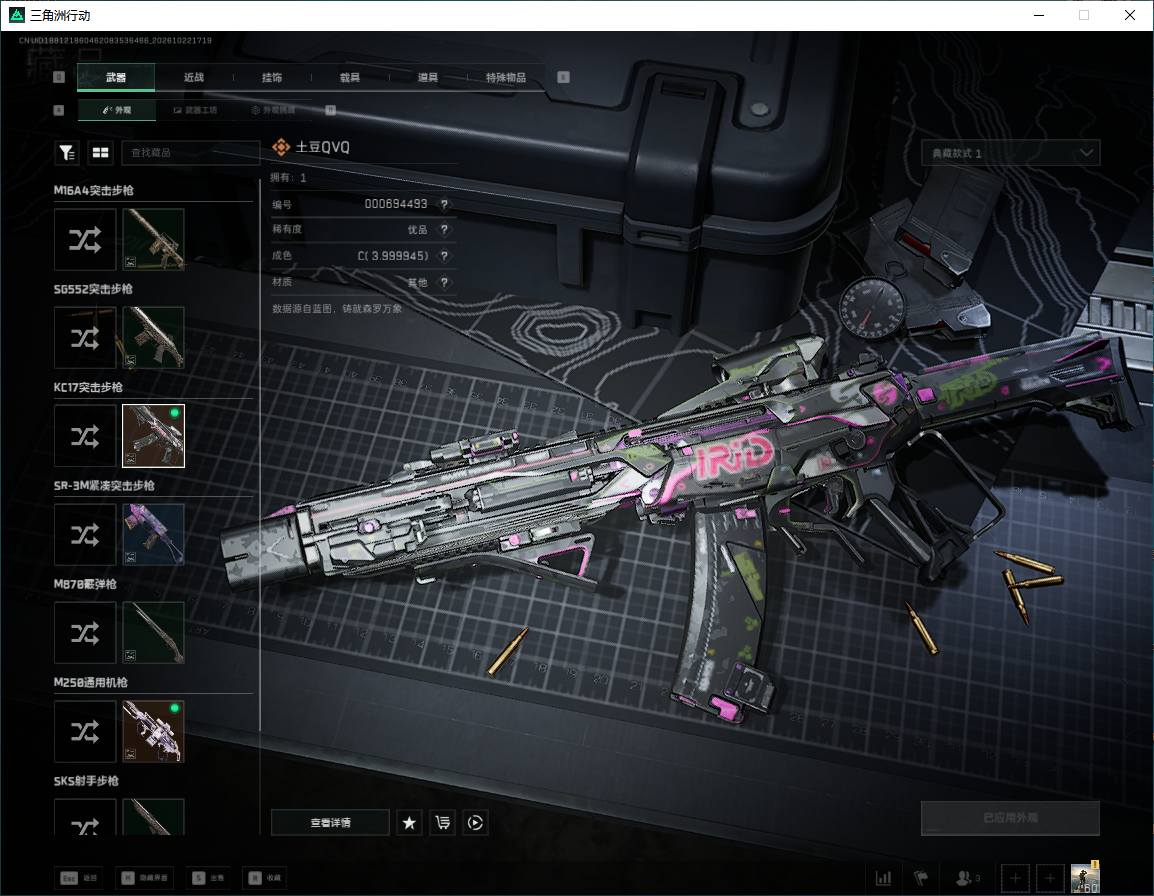This screenshot has width=1154, height=896.
Task: Select the equipped KC17突击步枪 skin thumbnail
Action: pos(153,436)
